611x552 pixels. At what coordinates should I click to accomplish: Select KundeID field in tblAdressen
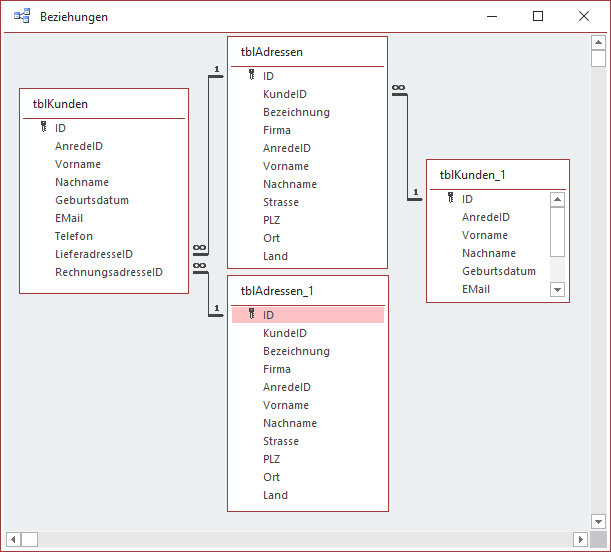(284, 94)
